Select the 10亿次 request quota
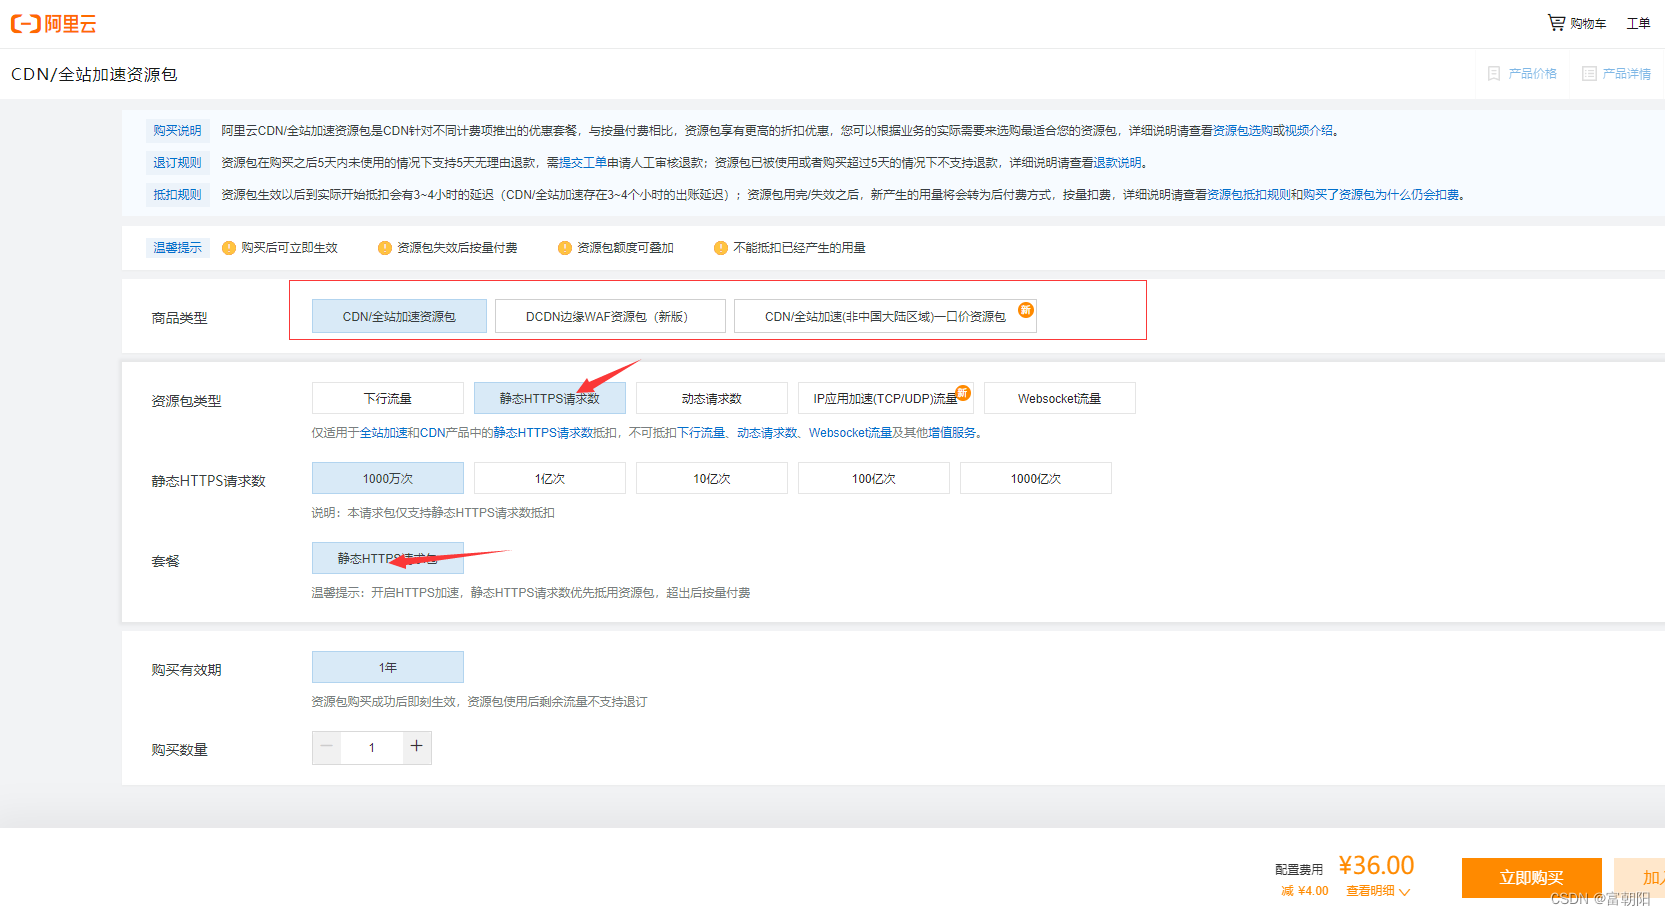Screen dimensions: 1665x916 pyautogui.click(x=712, y=478)
